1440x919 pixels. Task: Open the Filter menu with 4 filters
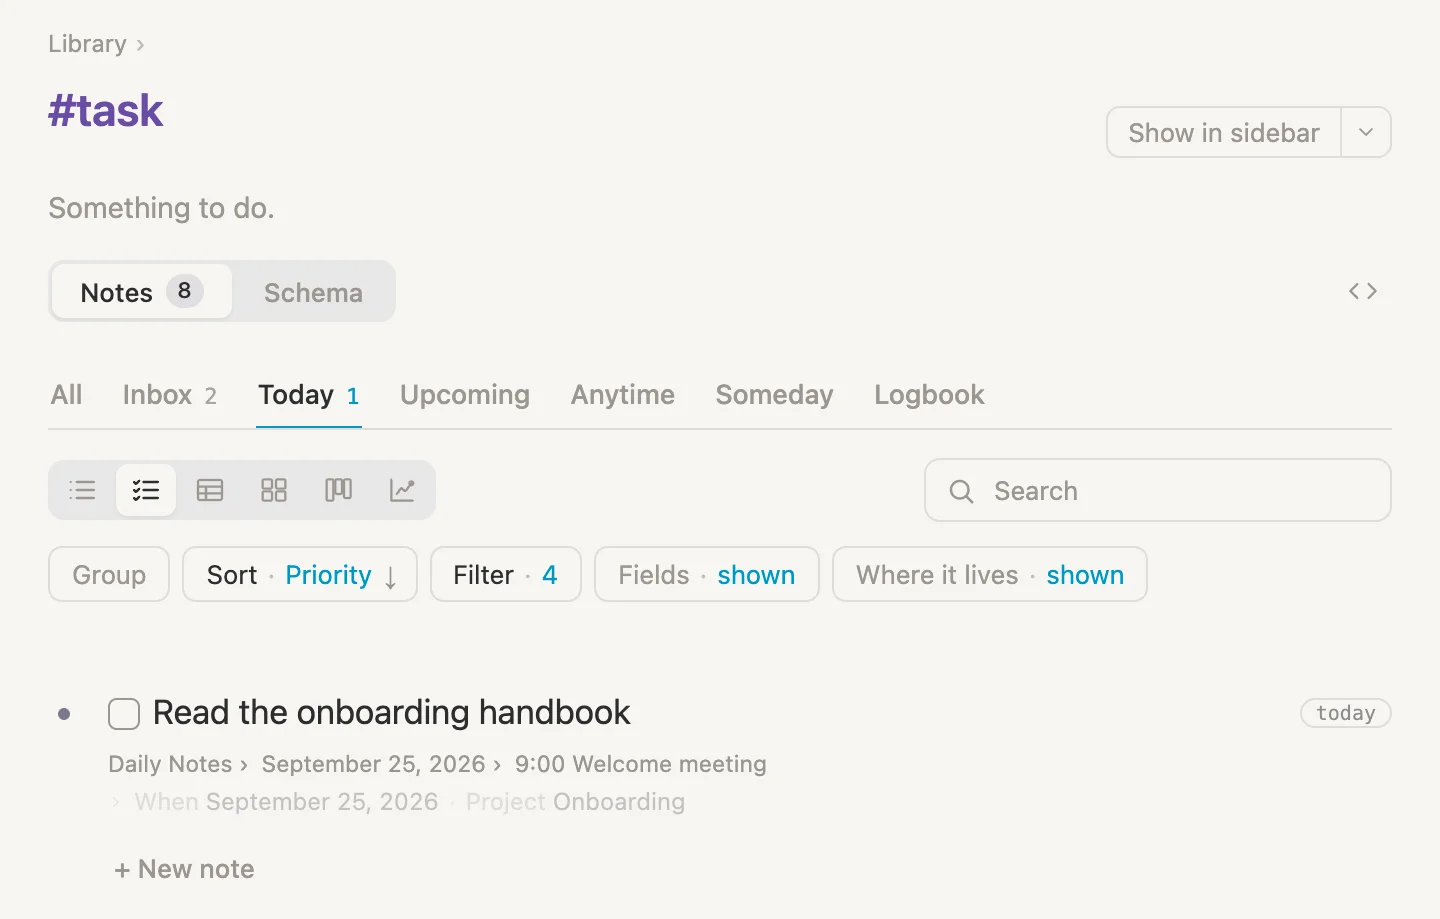[505, 574]
